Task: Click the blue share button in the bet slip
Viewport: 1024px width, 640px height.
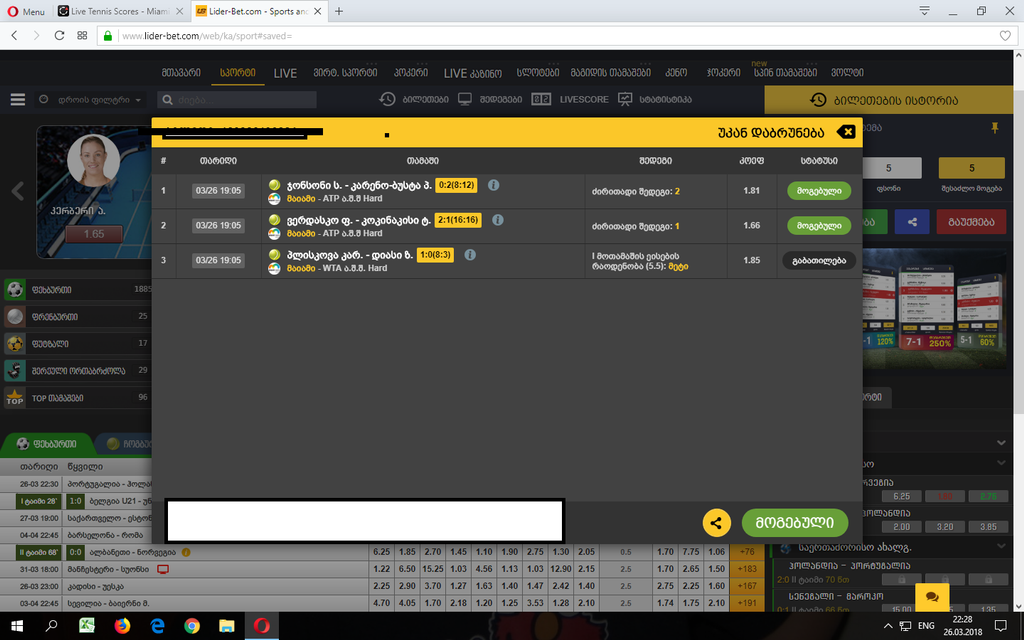Action: tap(912, 222)
